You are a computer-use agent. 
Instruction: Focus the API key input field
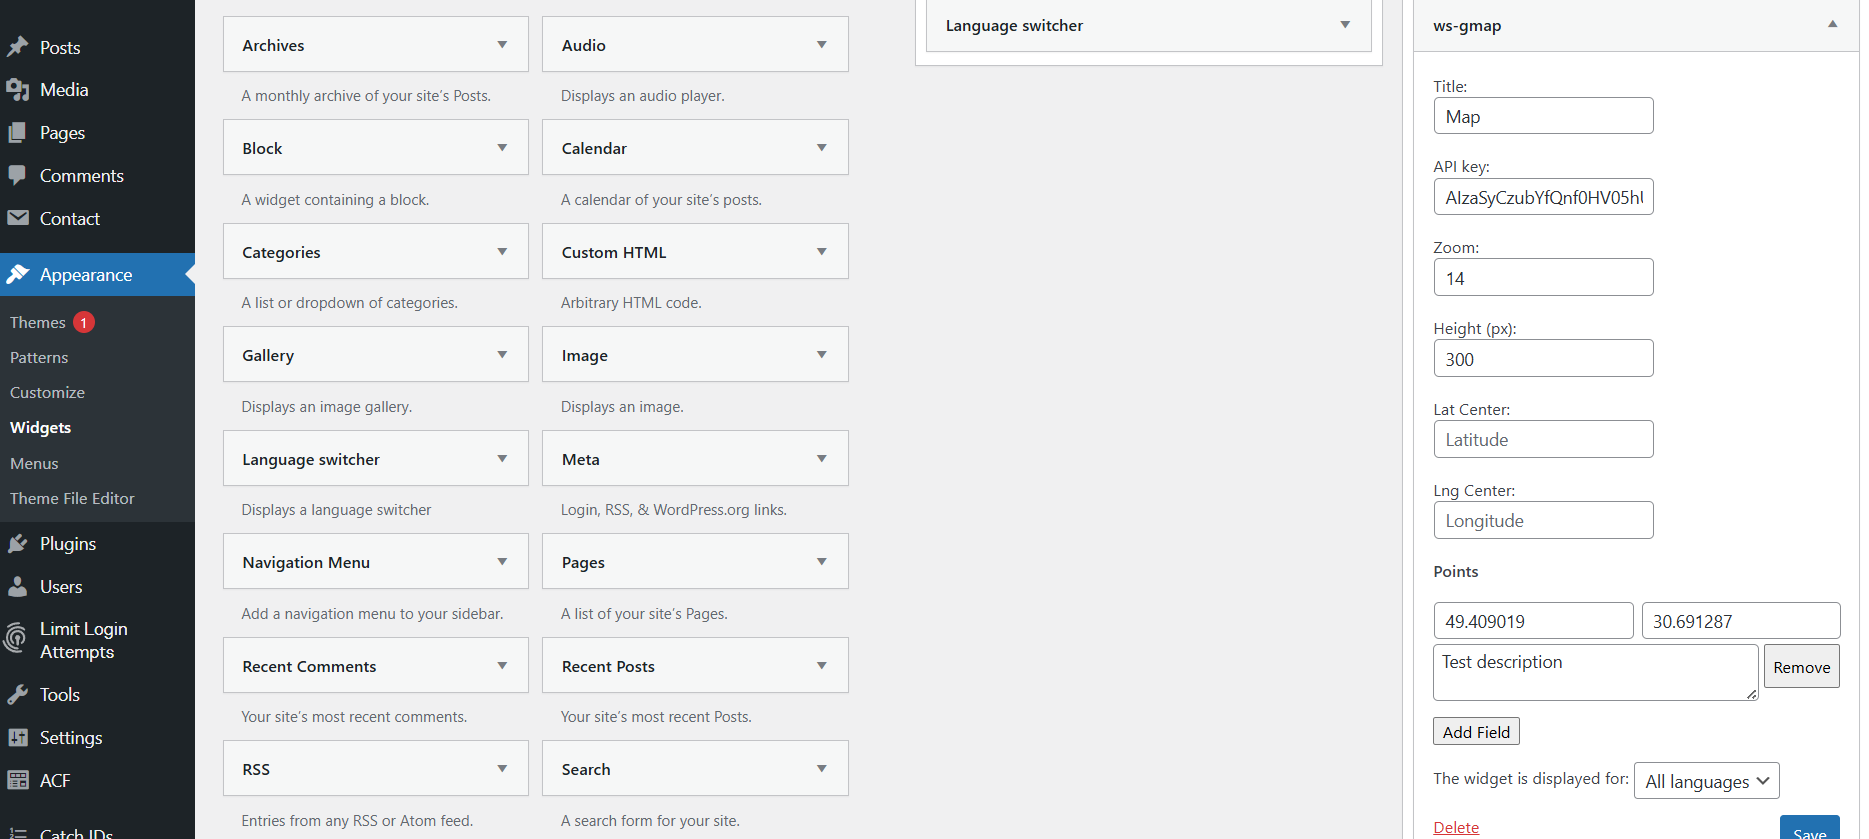[x=1543, y=197]
